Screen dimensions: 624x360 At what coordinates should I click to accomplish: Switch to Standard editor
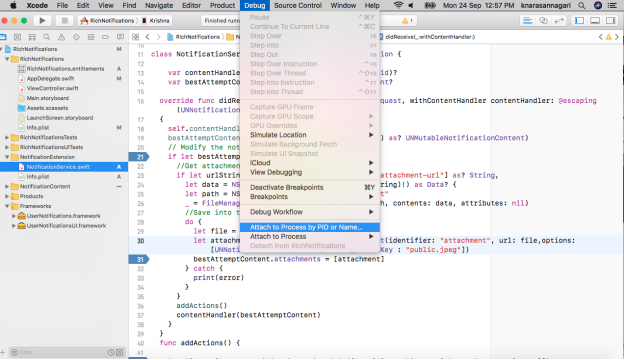coord(528,21)
